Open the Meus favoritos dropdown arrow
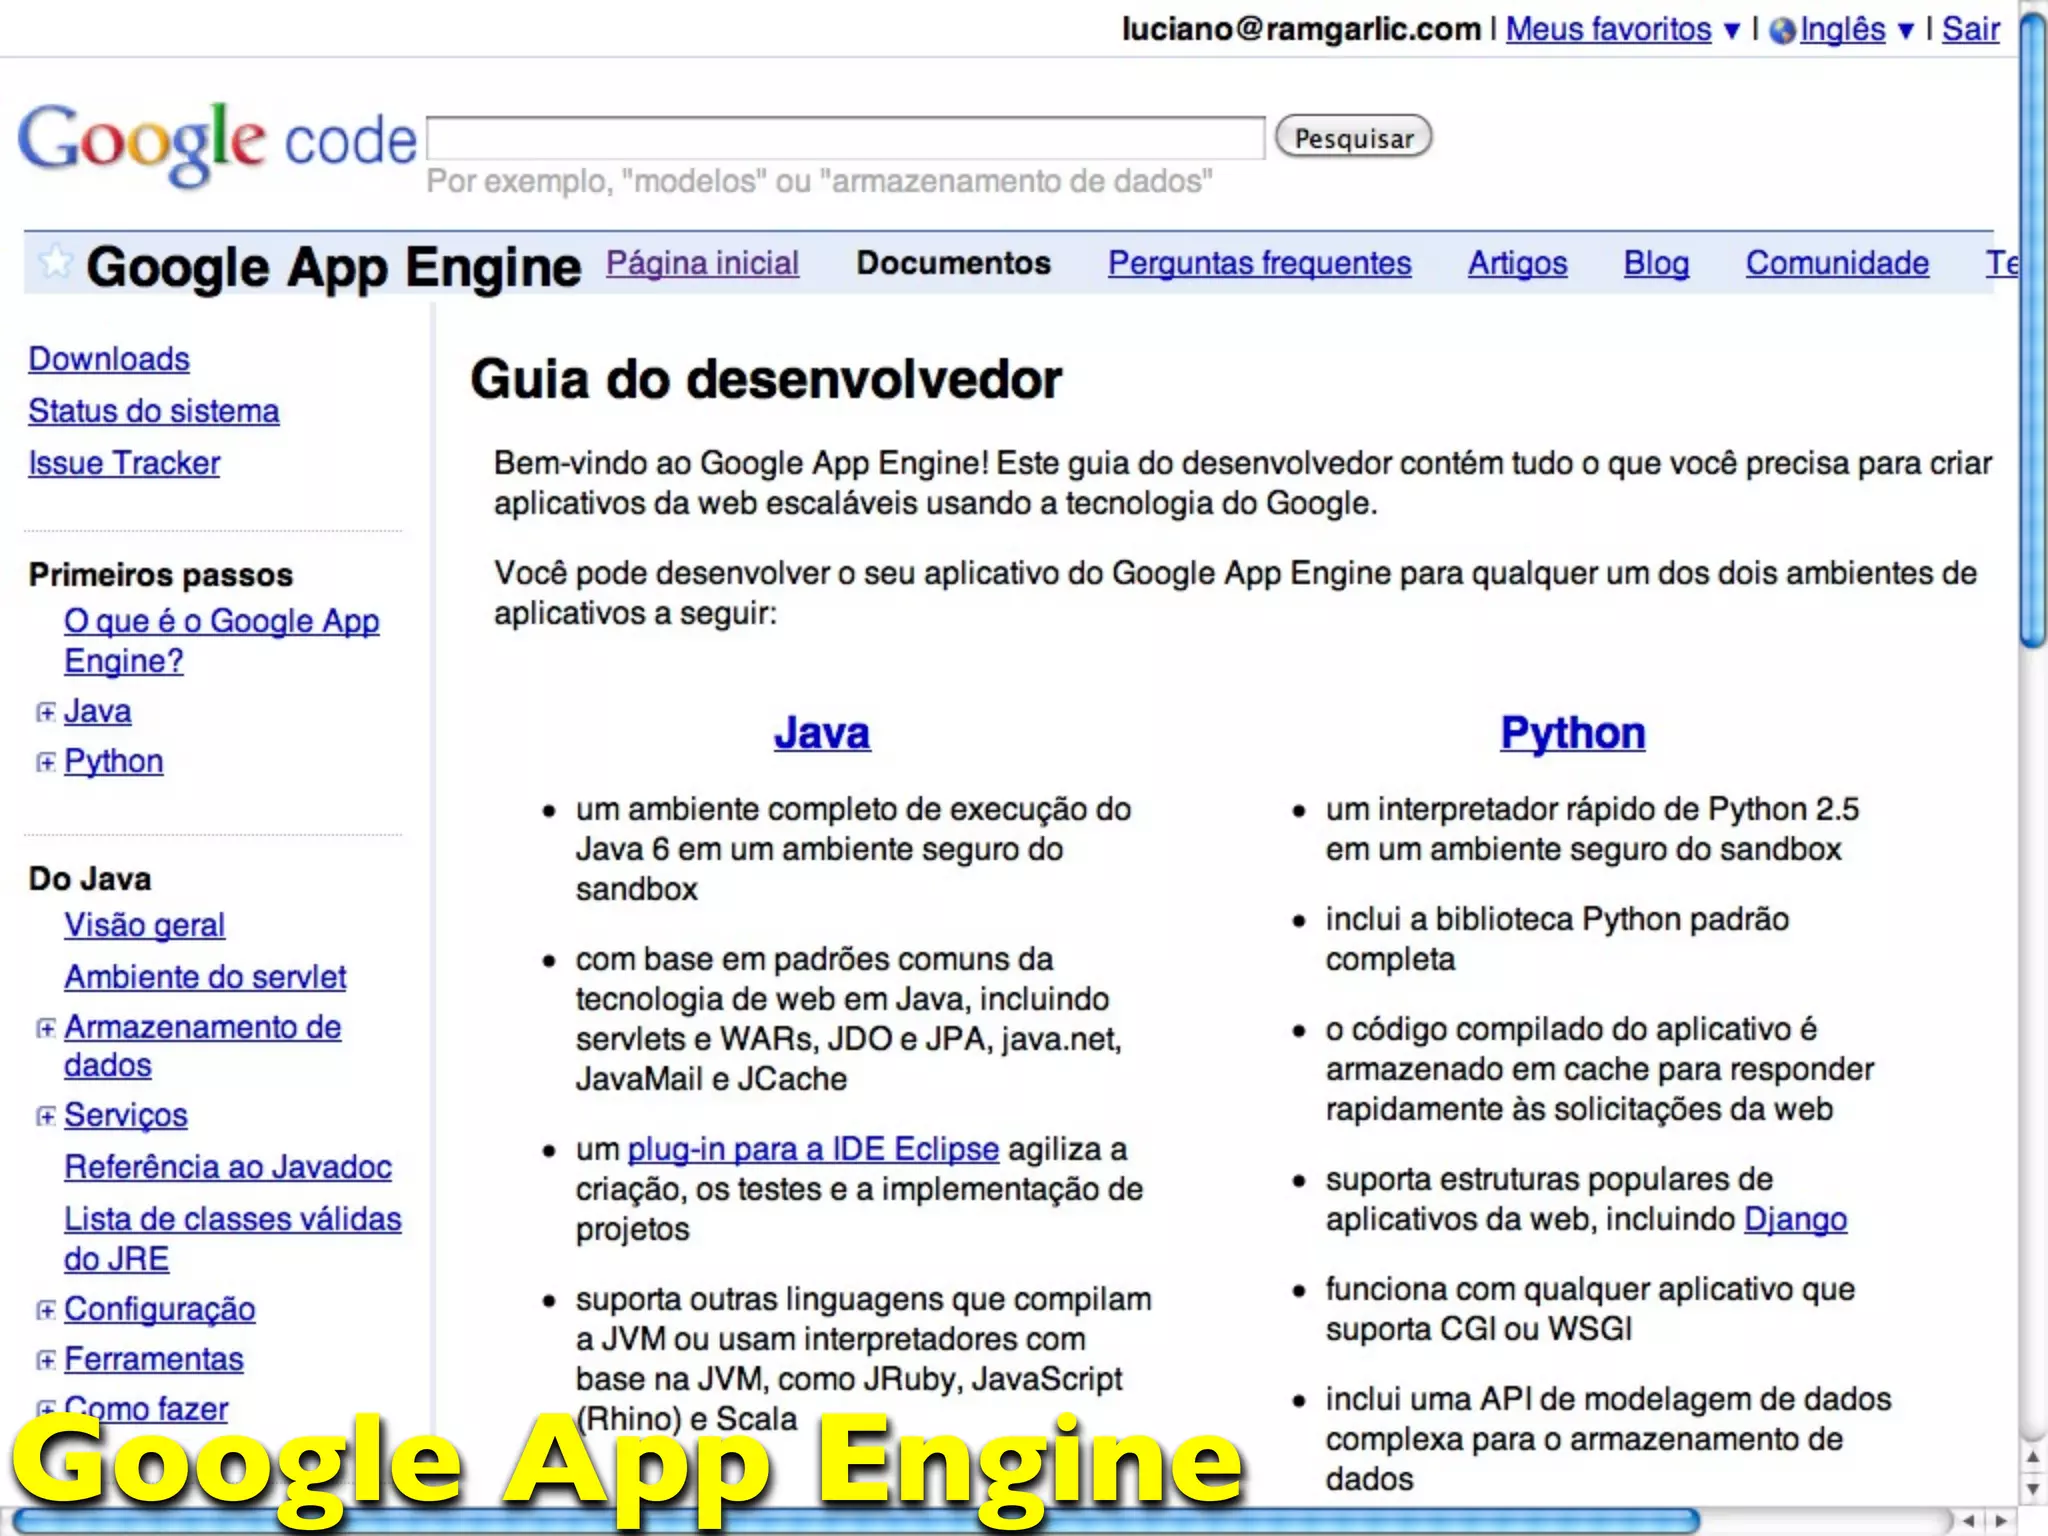 (1732, 31)
